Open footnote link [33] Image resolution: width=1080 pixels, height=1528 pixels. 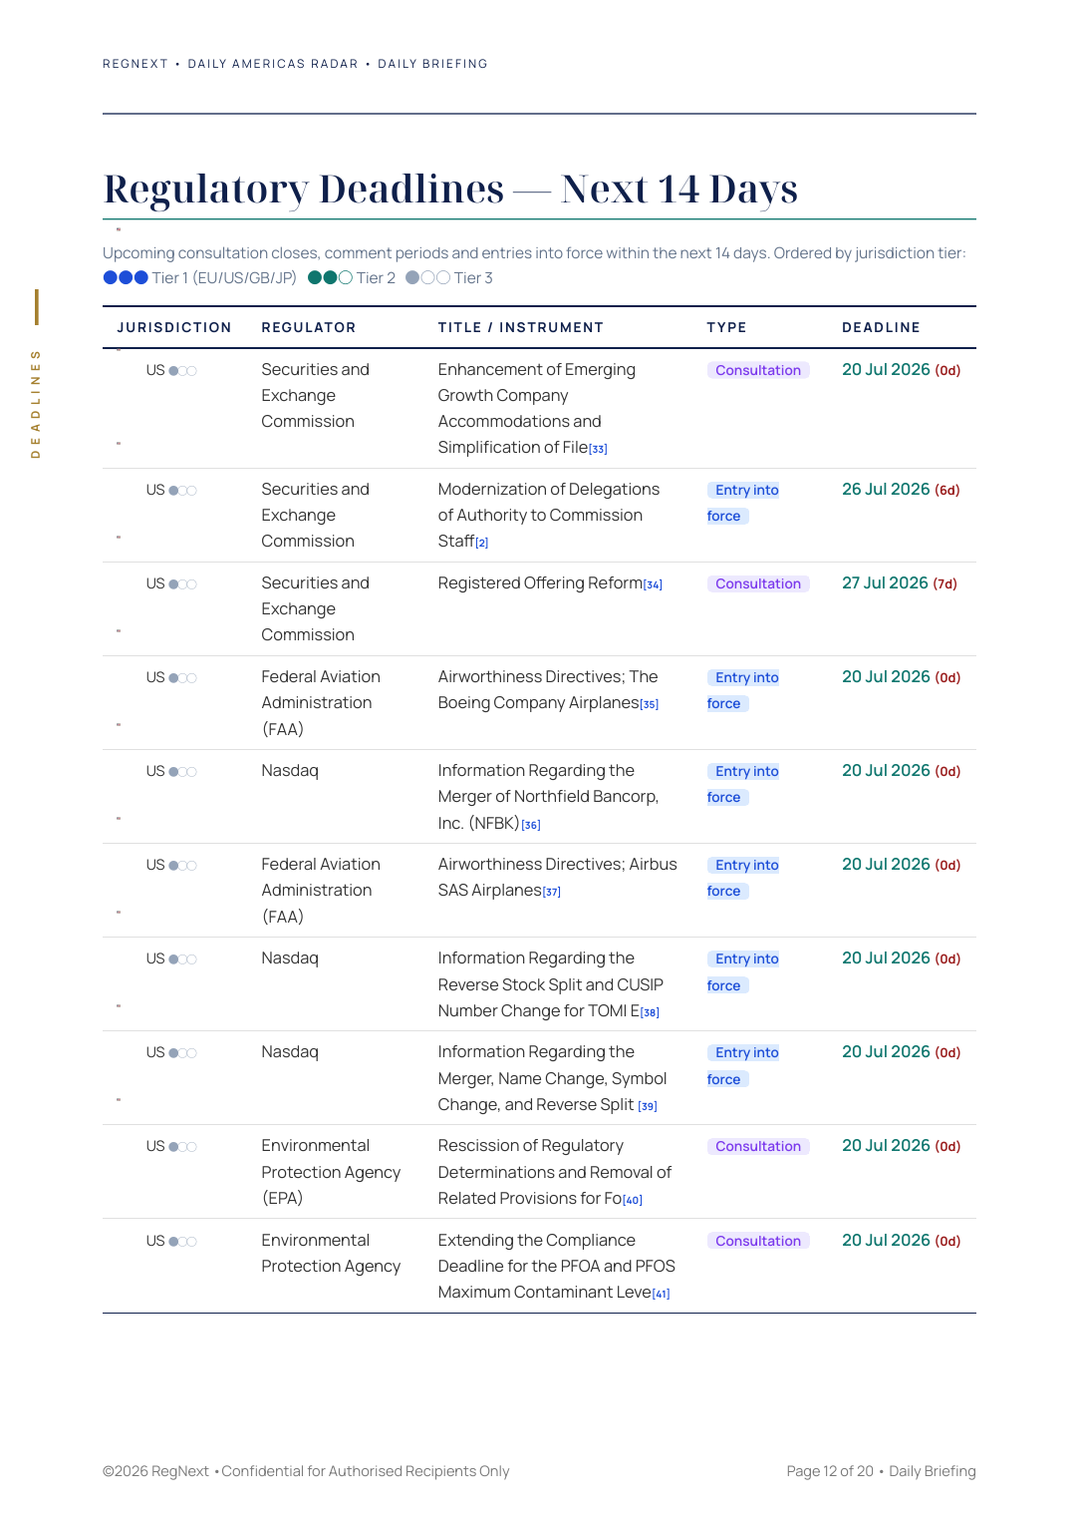click(598, 449)
